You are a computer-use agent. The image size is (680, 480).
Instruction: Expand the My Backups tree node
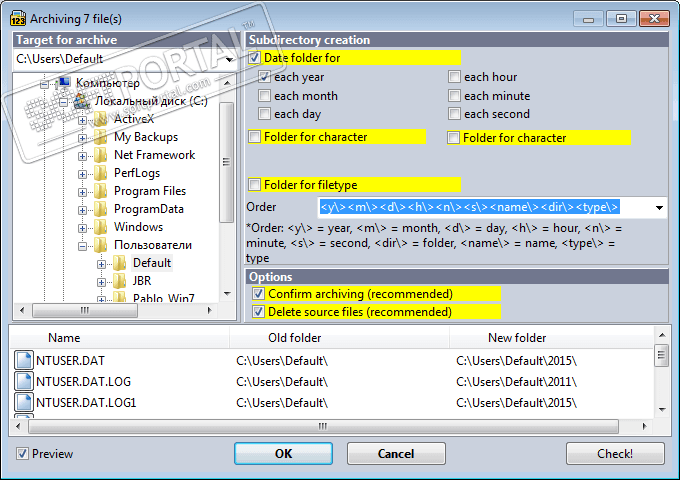[x=82, y=138]
